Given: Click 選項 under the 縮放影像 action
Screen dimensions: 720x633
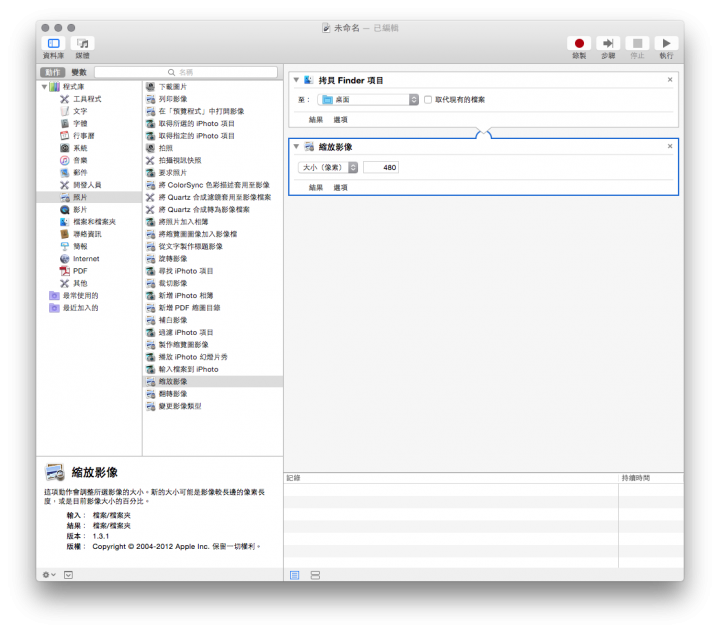Looking at the screenshot, I should tap(341, 187).
